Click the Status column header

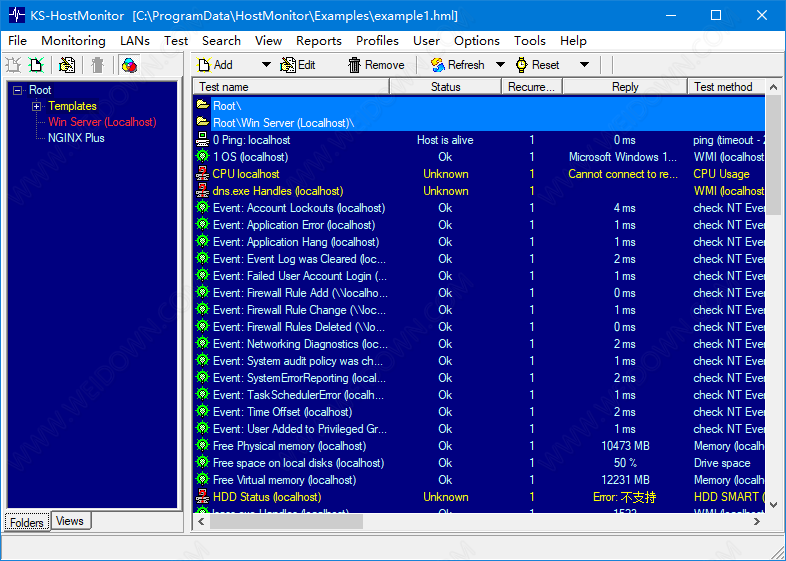[445, 87]
